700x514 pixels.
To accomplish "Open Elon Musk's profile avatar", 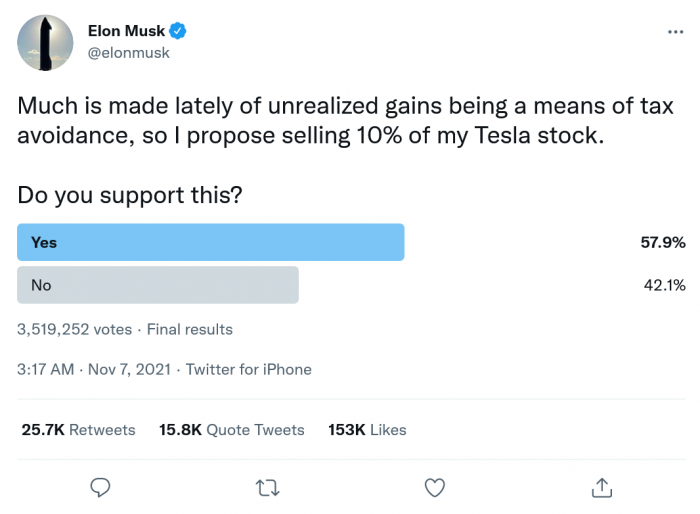I will tap(45, 42).
